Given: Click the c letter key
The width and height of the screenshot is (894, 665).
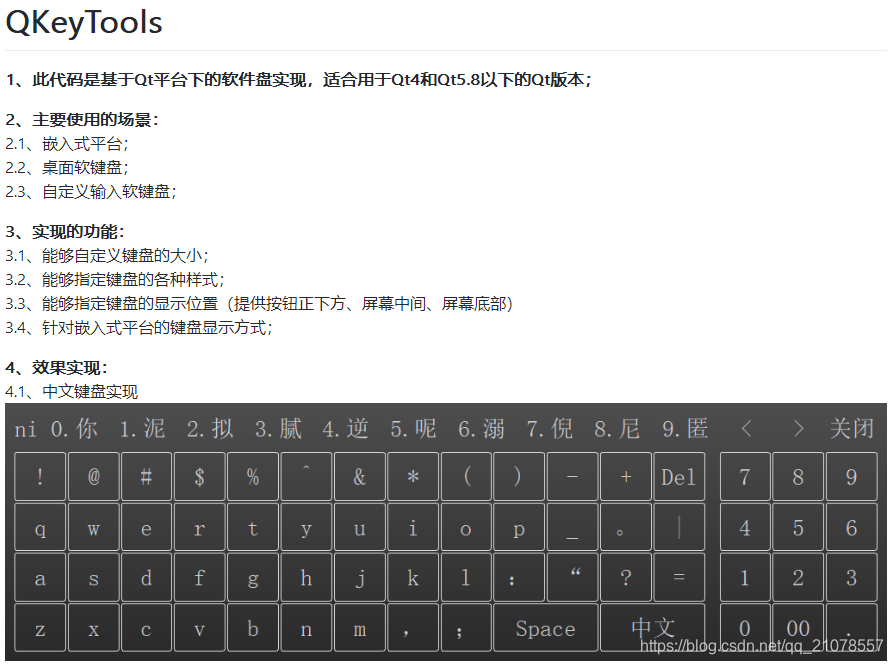Looking at the screenshot, I should pos(147,627).
